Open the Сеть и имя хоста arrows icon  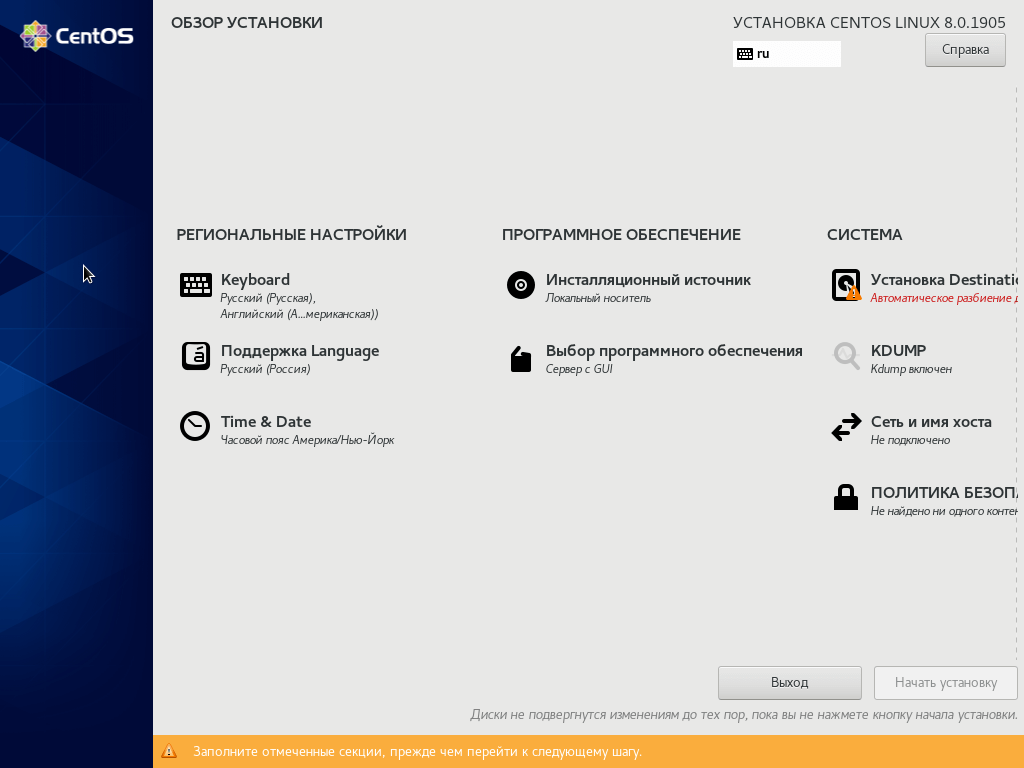(846, 427)
